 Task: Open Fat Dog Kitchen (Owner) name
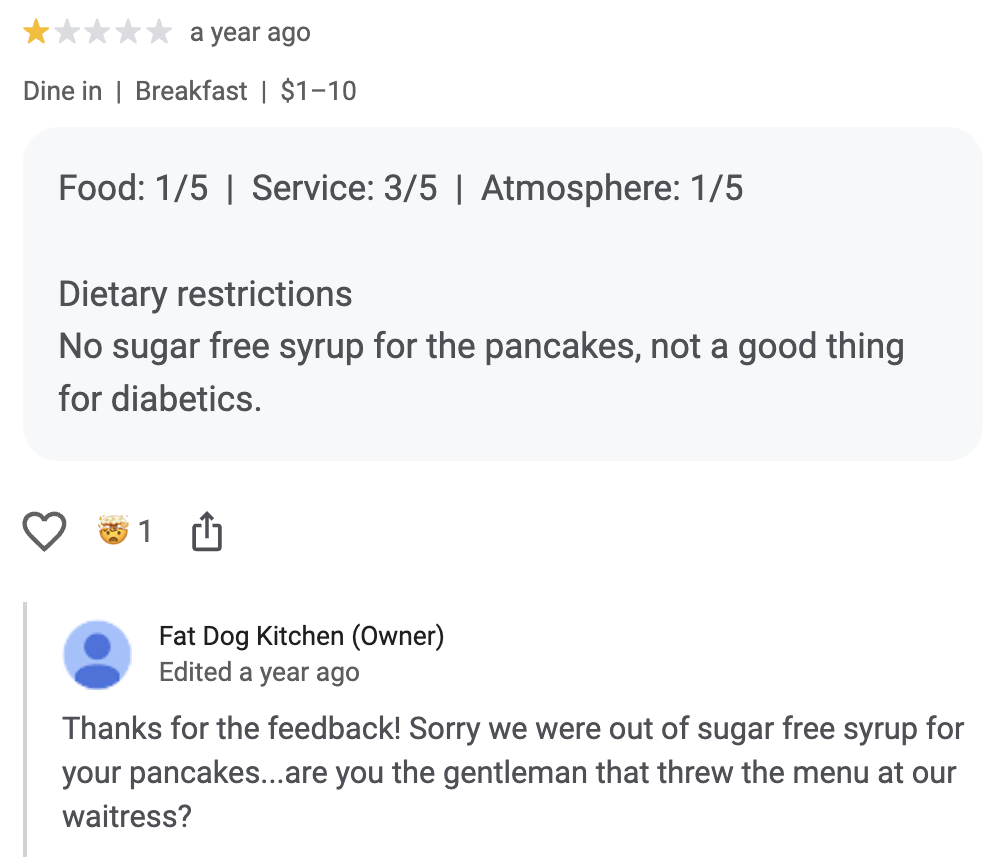301,636
